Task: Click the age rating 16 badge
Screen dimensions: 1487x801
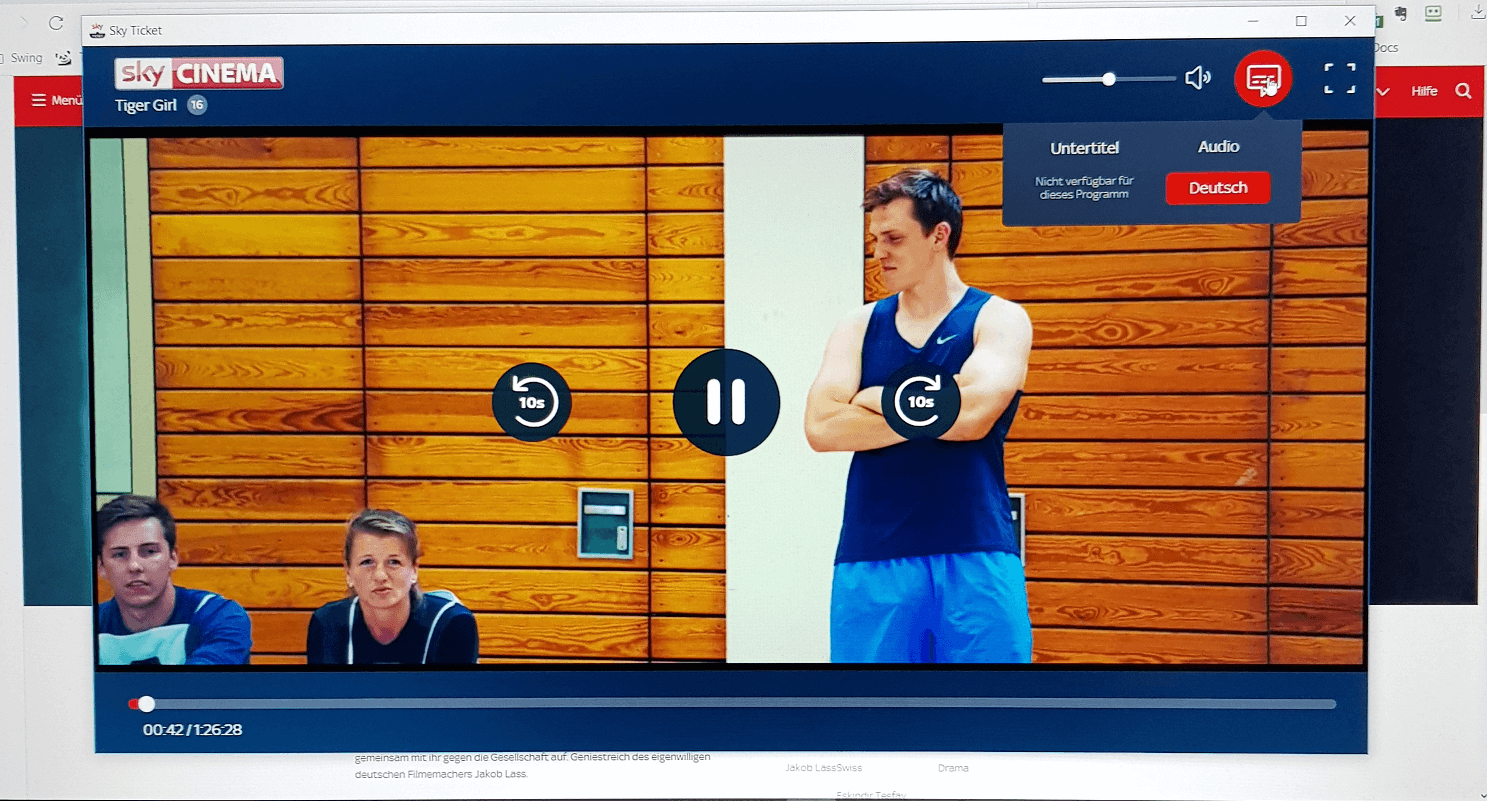Action: pyautogui.click(x=197, y=105)
